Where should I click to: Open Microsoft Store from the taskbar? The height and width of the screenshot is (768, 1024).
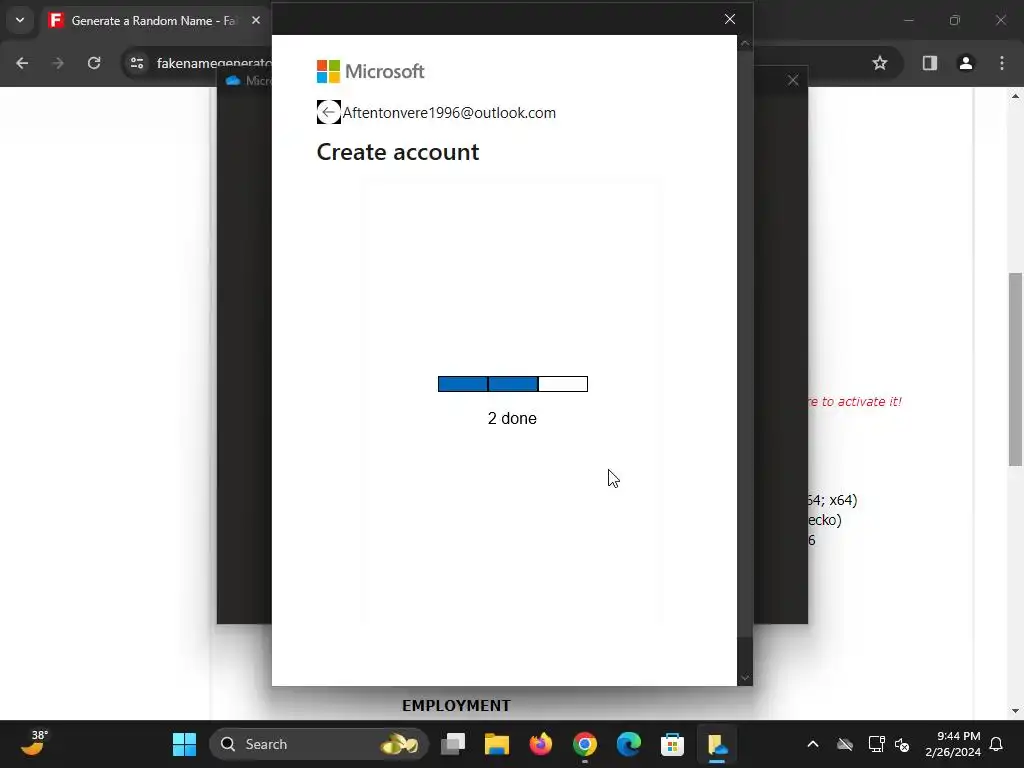click(672, 744)
